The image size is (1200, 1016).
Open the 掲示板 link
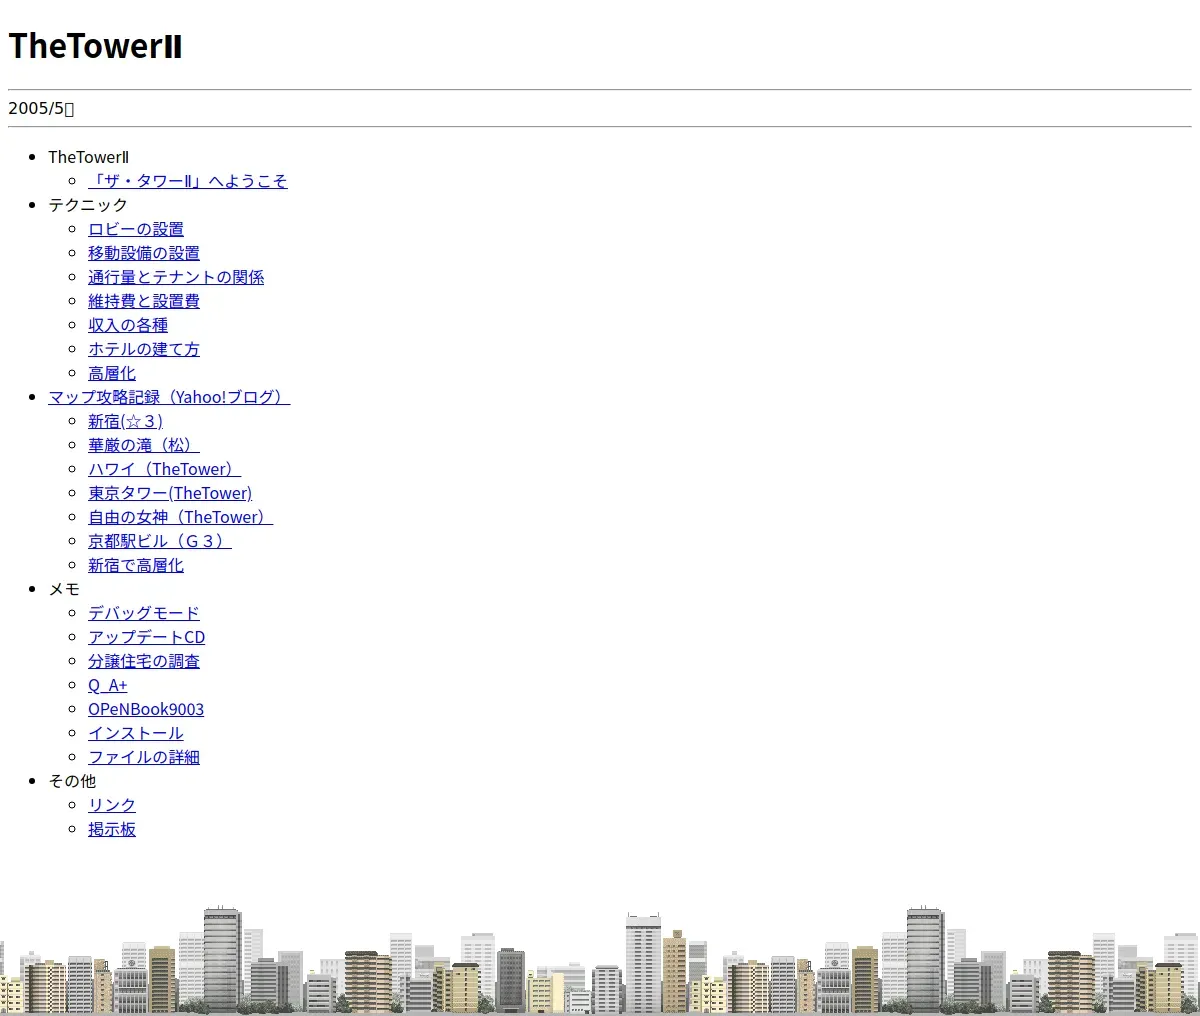pos(112,829)
